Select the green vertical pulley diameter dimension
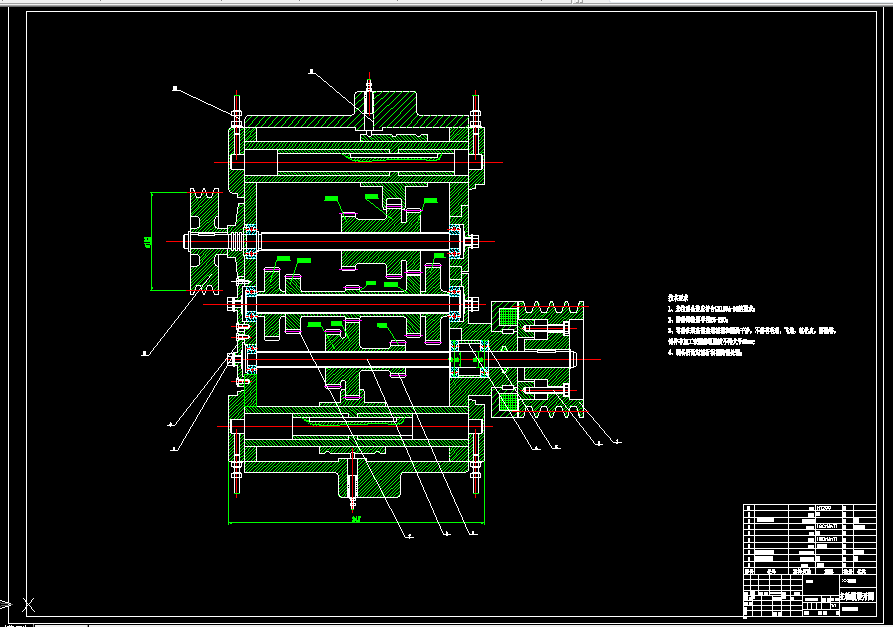The width and height of the screenshot is (893, 627). [149, 241]
